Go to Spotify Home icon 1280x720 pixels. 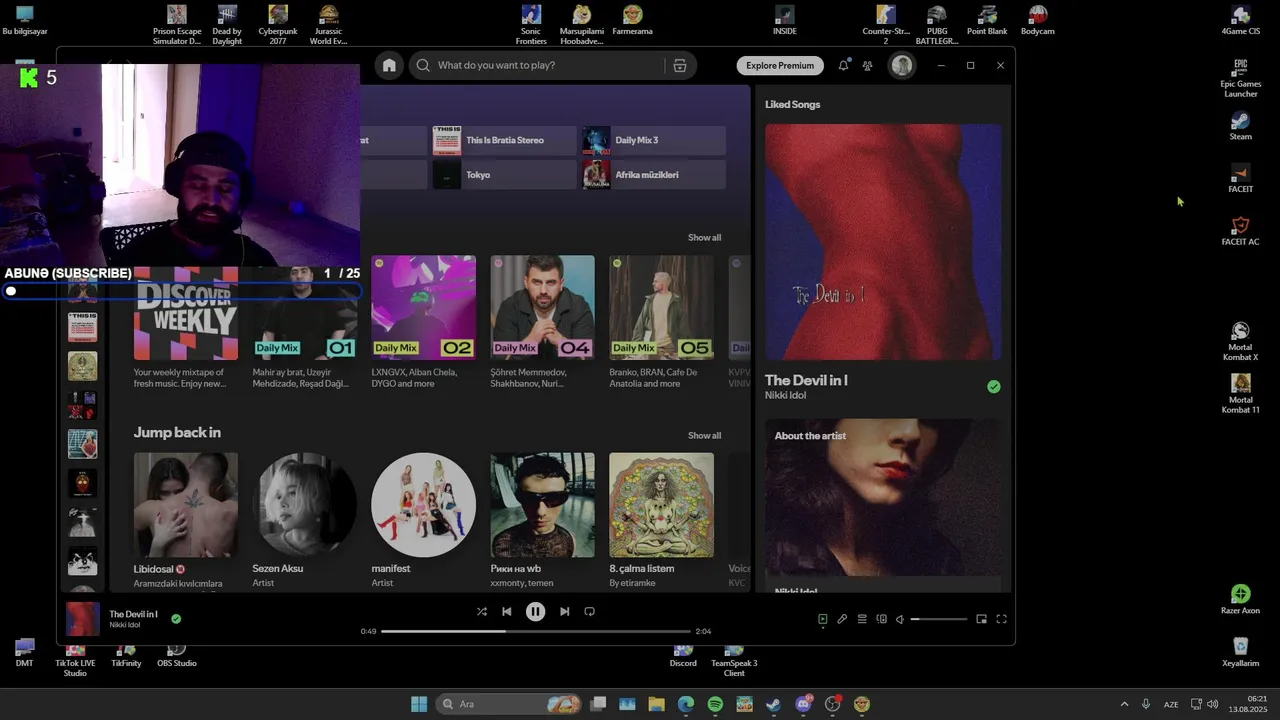(x=389, y=65)
